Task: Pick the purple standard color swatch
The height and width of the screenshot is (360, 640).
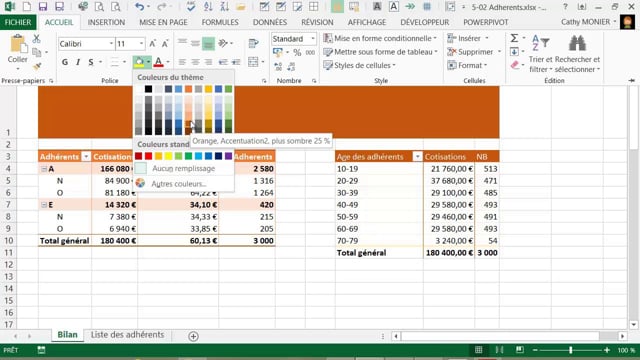Action: pyautogui.click(x=229, y=156)
